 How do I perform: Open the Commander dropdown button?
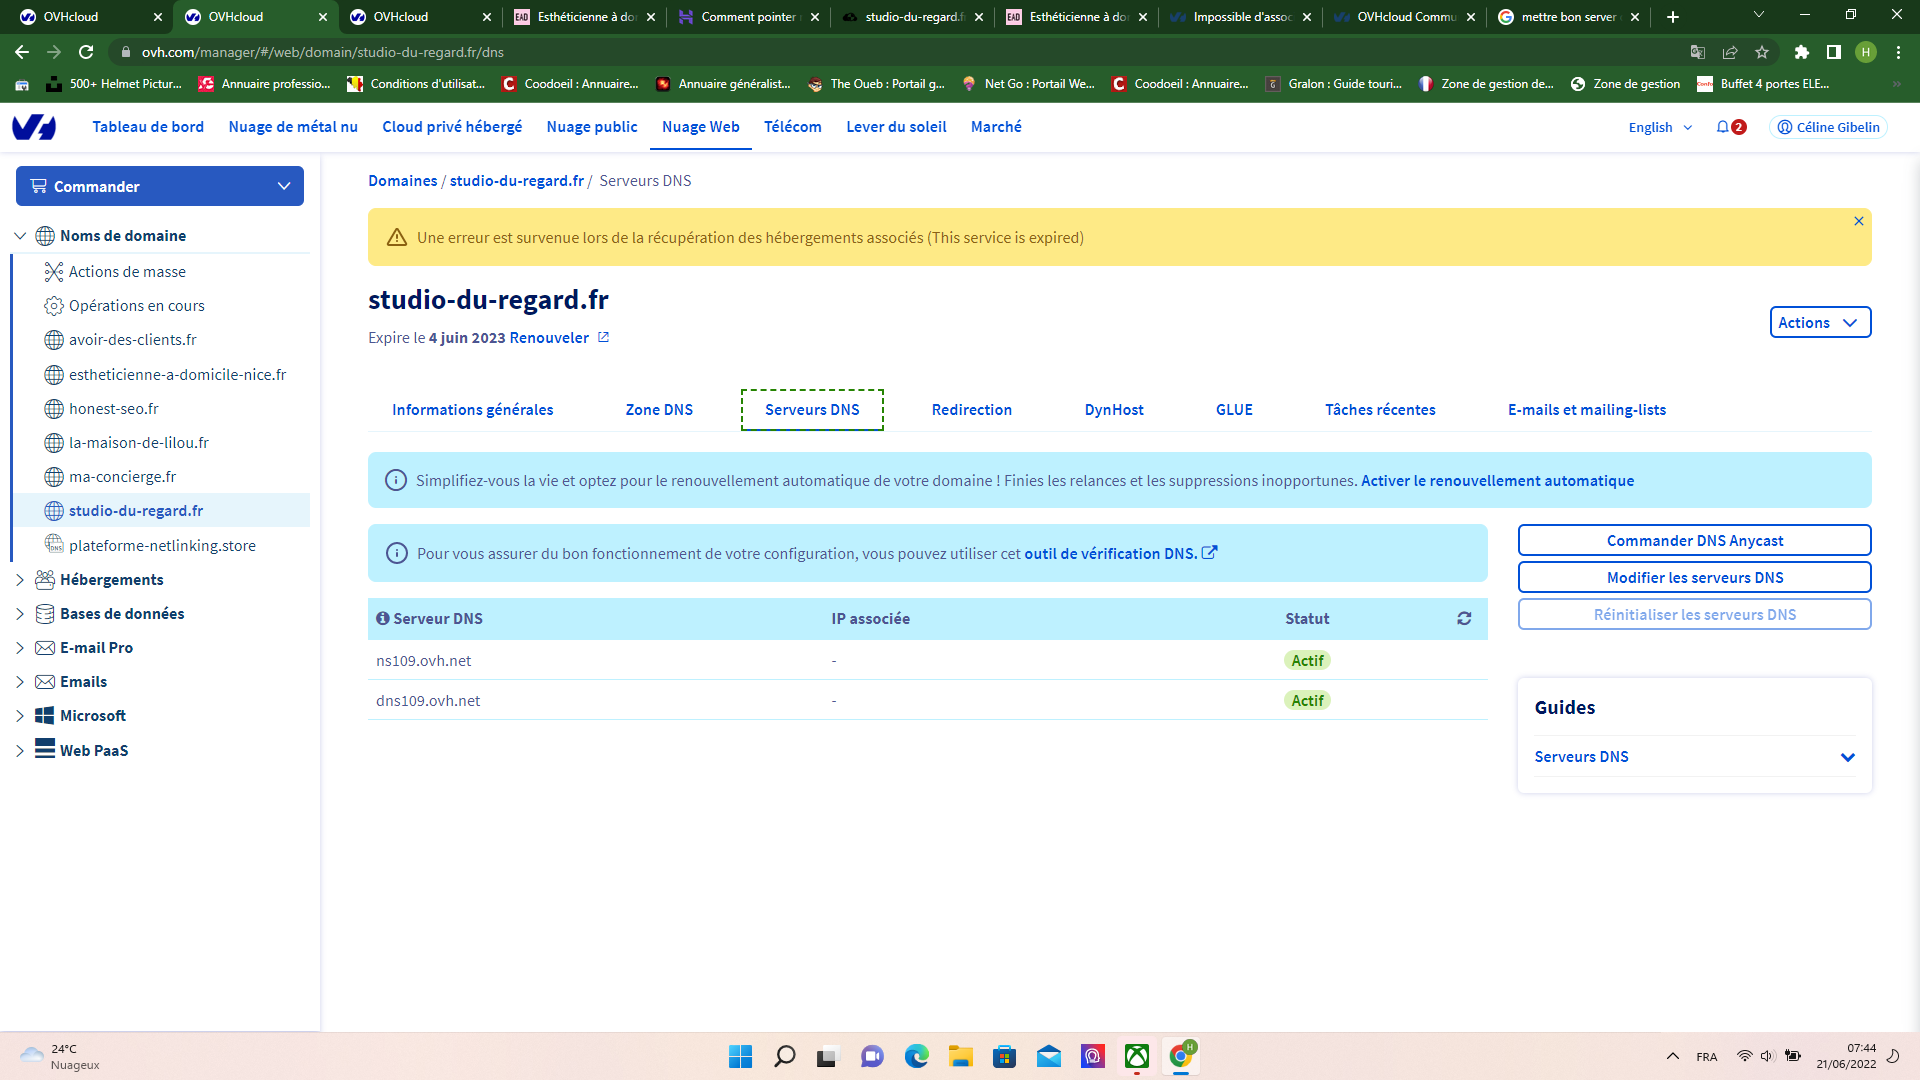160,186
